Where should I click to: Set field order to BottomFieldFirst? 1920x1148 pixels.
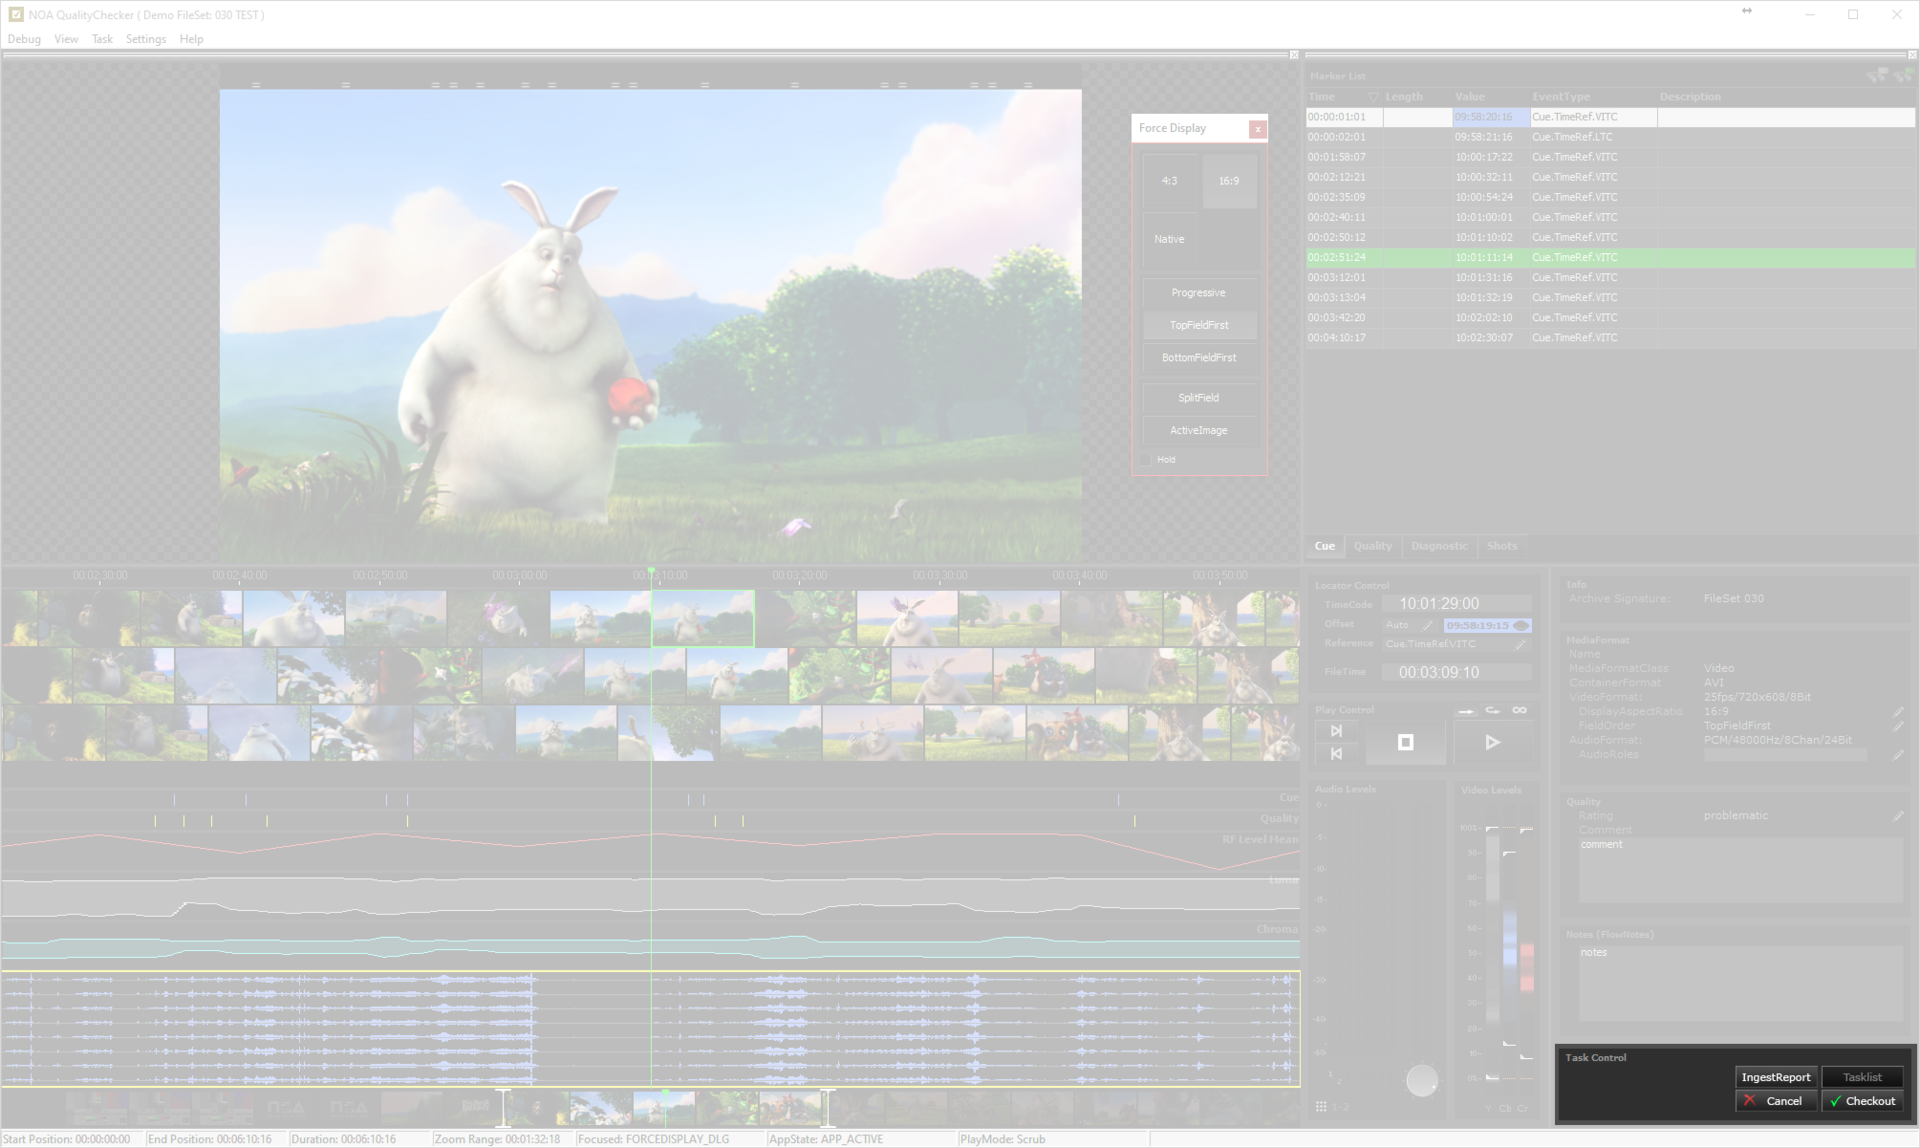click(1199, 357)
